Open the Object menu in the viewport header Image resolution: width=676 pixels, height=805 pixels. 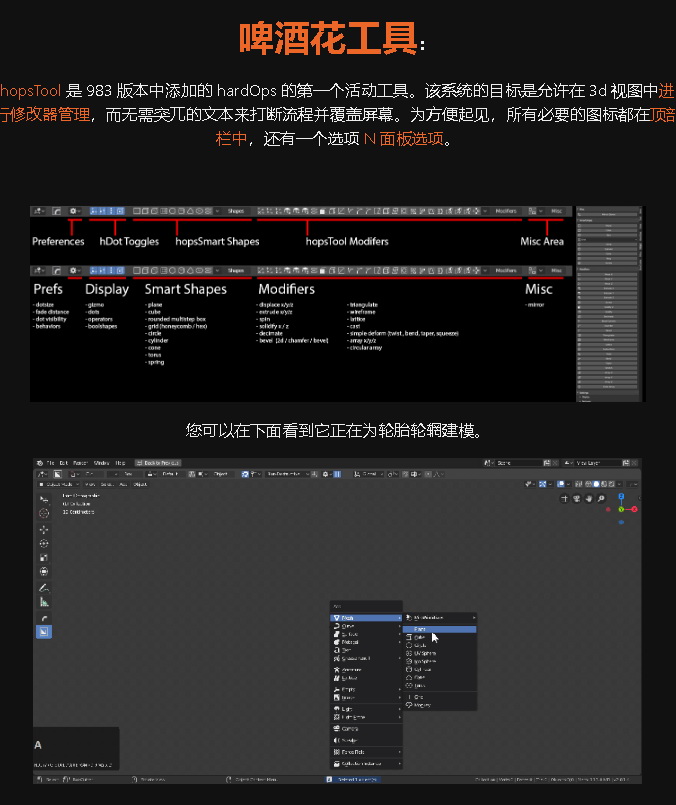click(x=140, y=484)
